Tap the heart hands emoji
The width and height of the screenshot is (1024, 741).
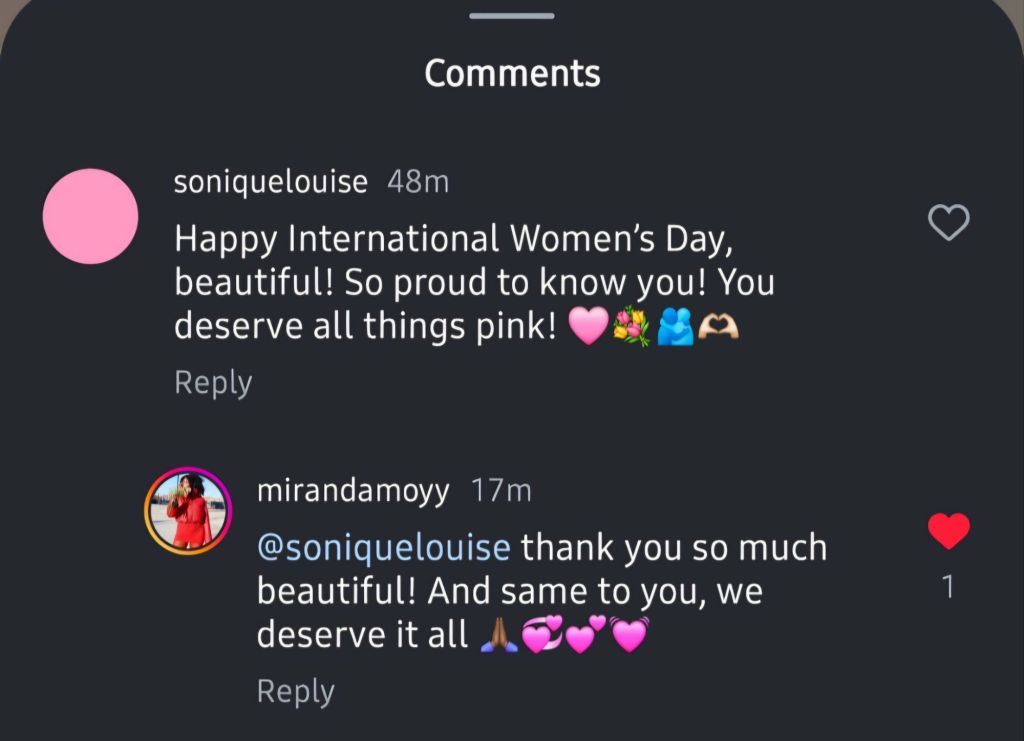coord(718,327)
